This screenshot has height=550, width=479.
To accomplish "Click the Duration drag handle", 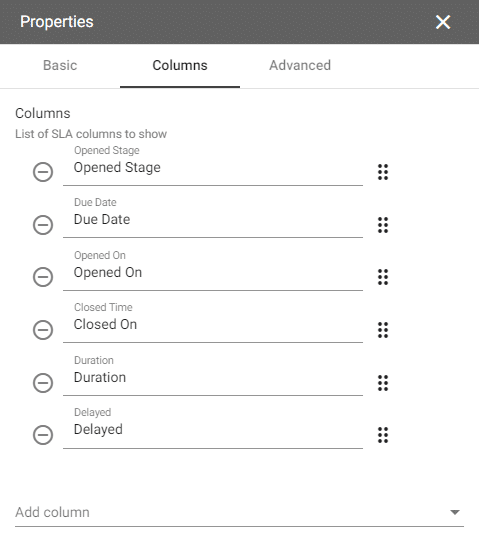I will pos(383,383).
